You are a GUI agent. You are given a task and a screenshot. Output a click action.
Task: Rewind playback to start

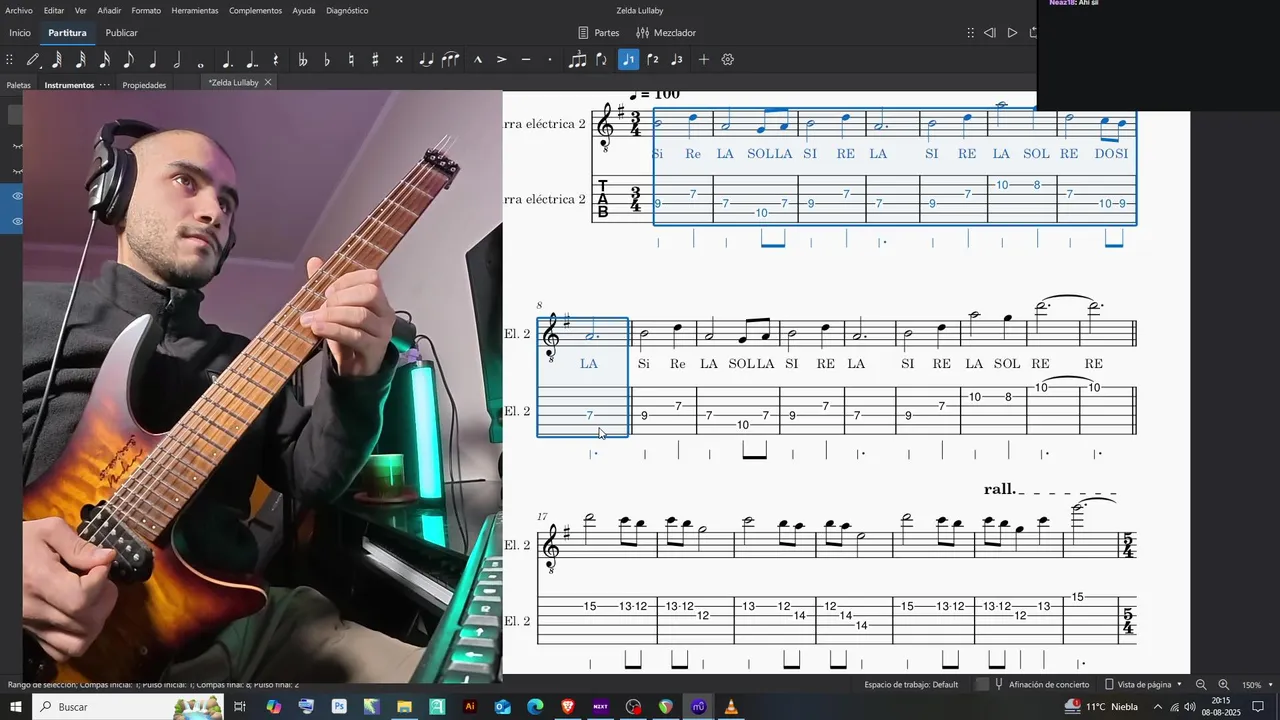click(x=989, y=33)
